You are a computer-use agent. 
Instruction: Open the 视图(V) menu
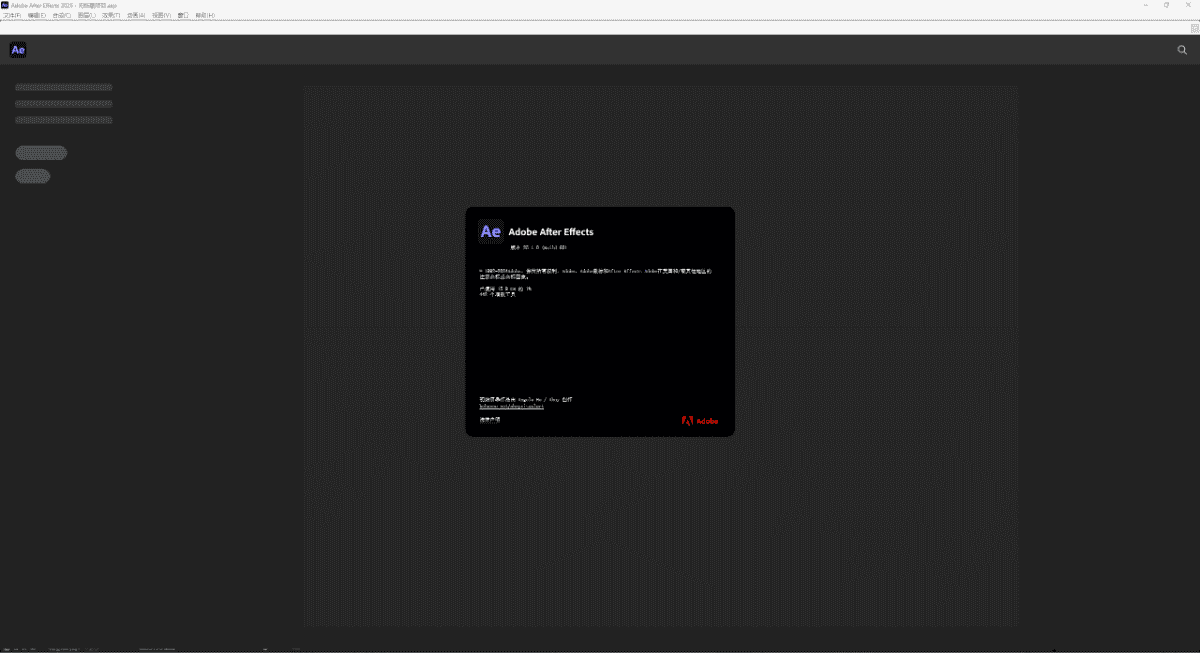(x=161, y=16)
